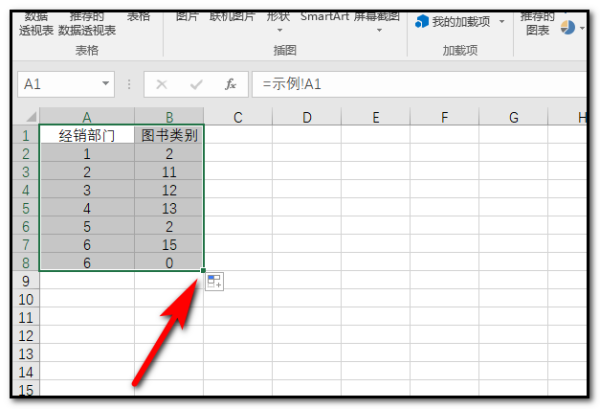Select row 5 header

pyautogui.click(x=26, y=208)
